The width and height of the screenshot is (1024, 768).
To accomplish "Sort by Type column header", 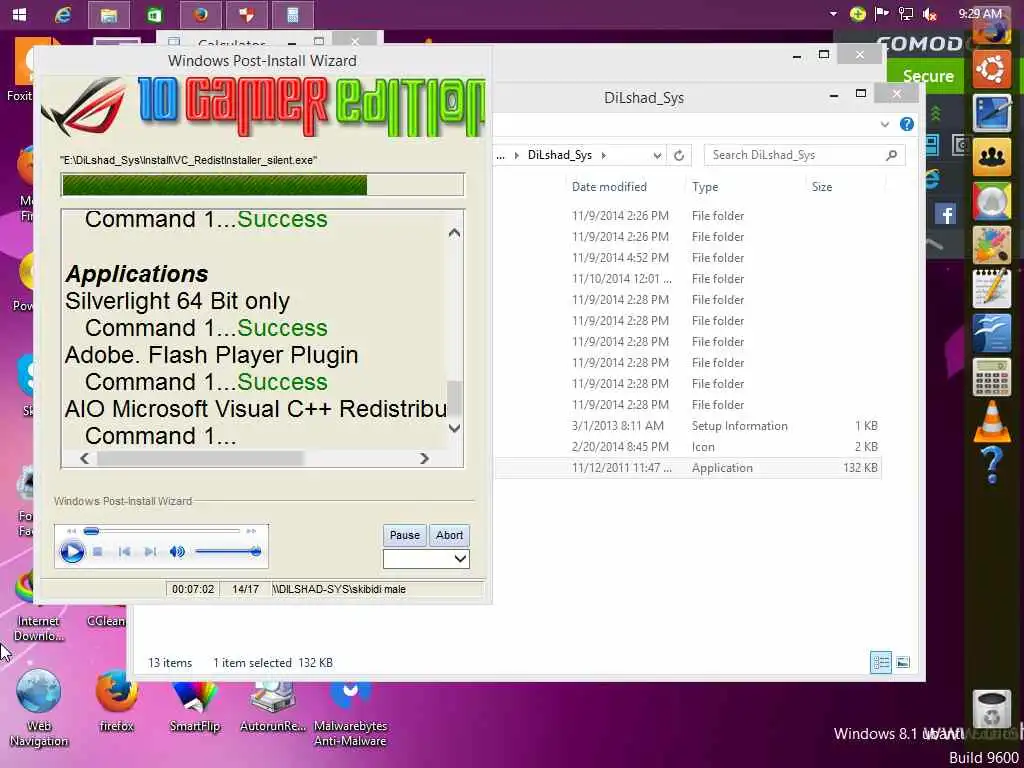I will (705, 187).
